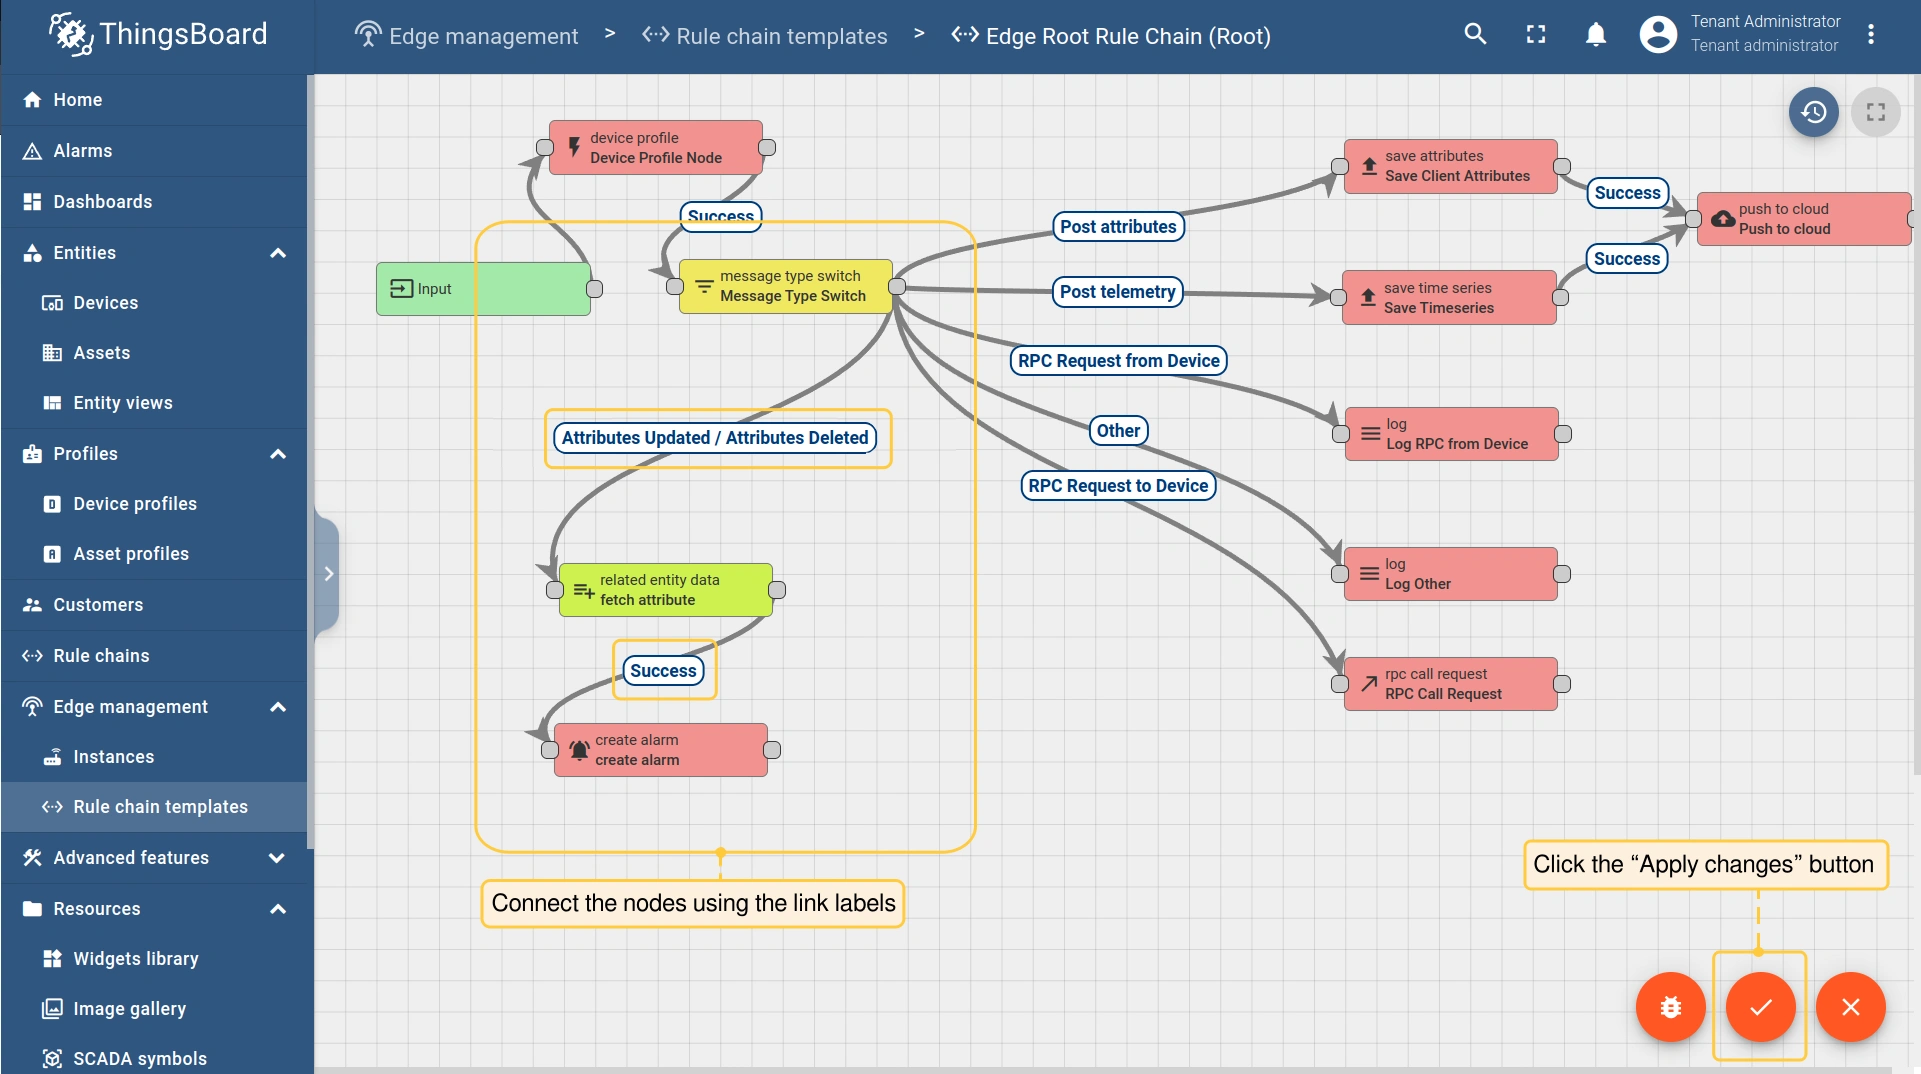Viewport: 1921px width, 1074px height.
Task: Go to Device profiles page
Action: click(x=135, y=504)
